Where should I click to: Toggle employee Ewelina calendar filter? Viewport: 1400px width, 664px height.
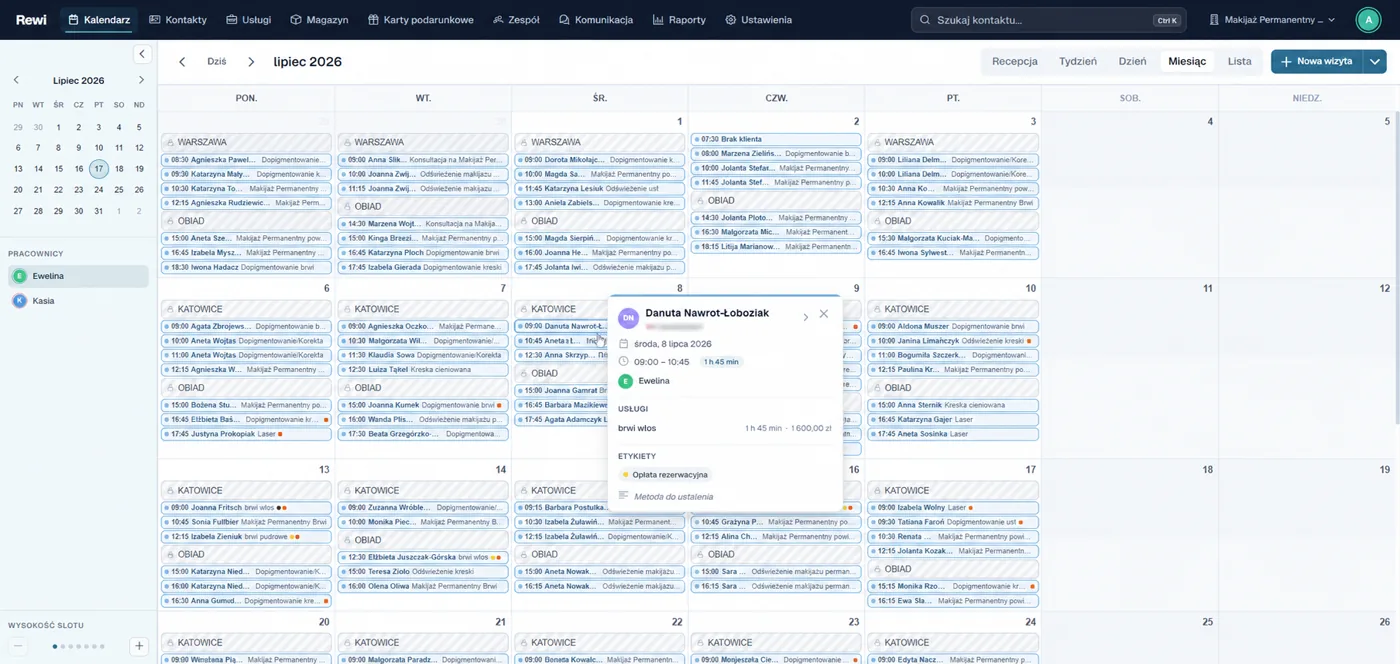[78, 276]
